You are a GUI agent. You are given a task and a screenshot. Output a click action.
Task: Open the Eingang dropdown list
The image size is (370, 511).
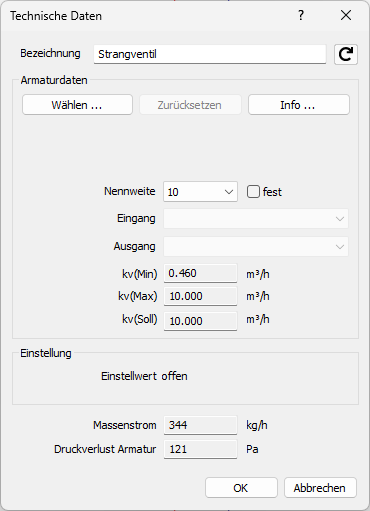pos(256,219)
